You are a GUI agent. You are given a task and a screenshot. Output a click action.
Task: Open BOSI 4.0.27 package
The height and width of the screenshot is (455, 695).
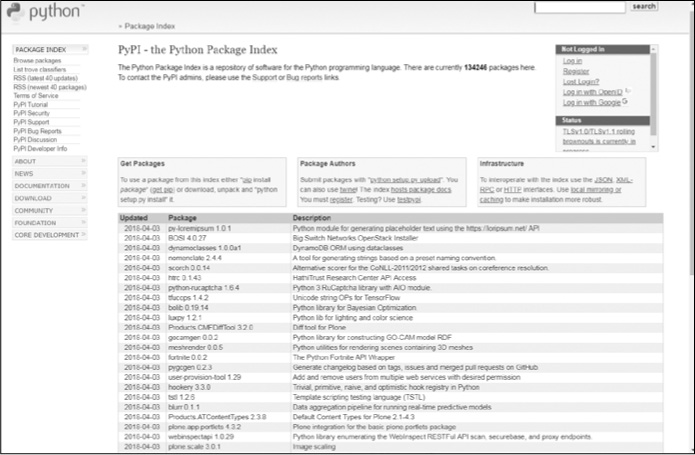click(187, 238)
